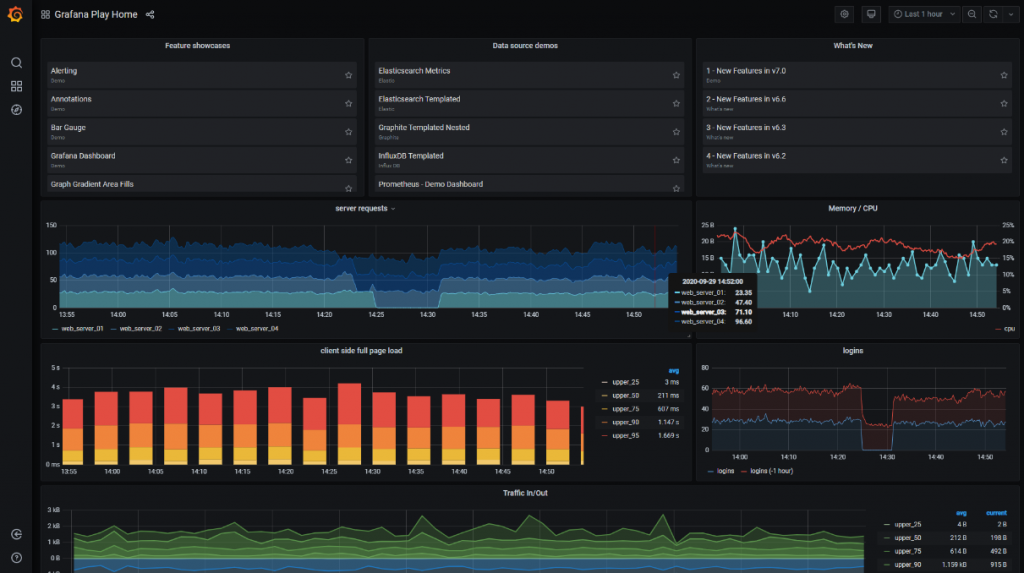Viewport: 1024px width, 573px height.
Task: Open the server requests panel title menu
Action: [365, 208]
